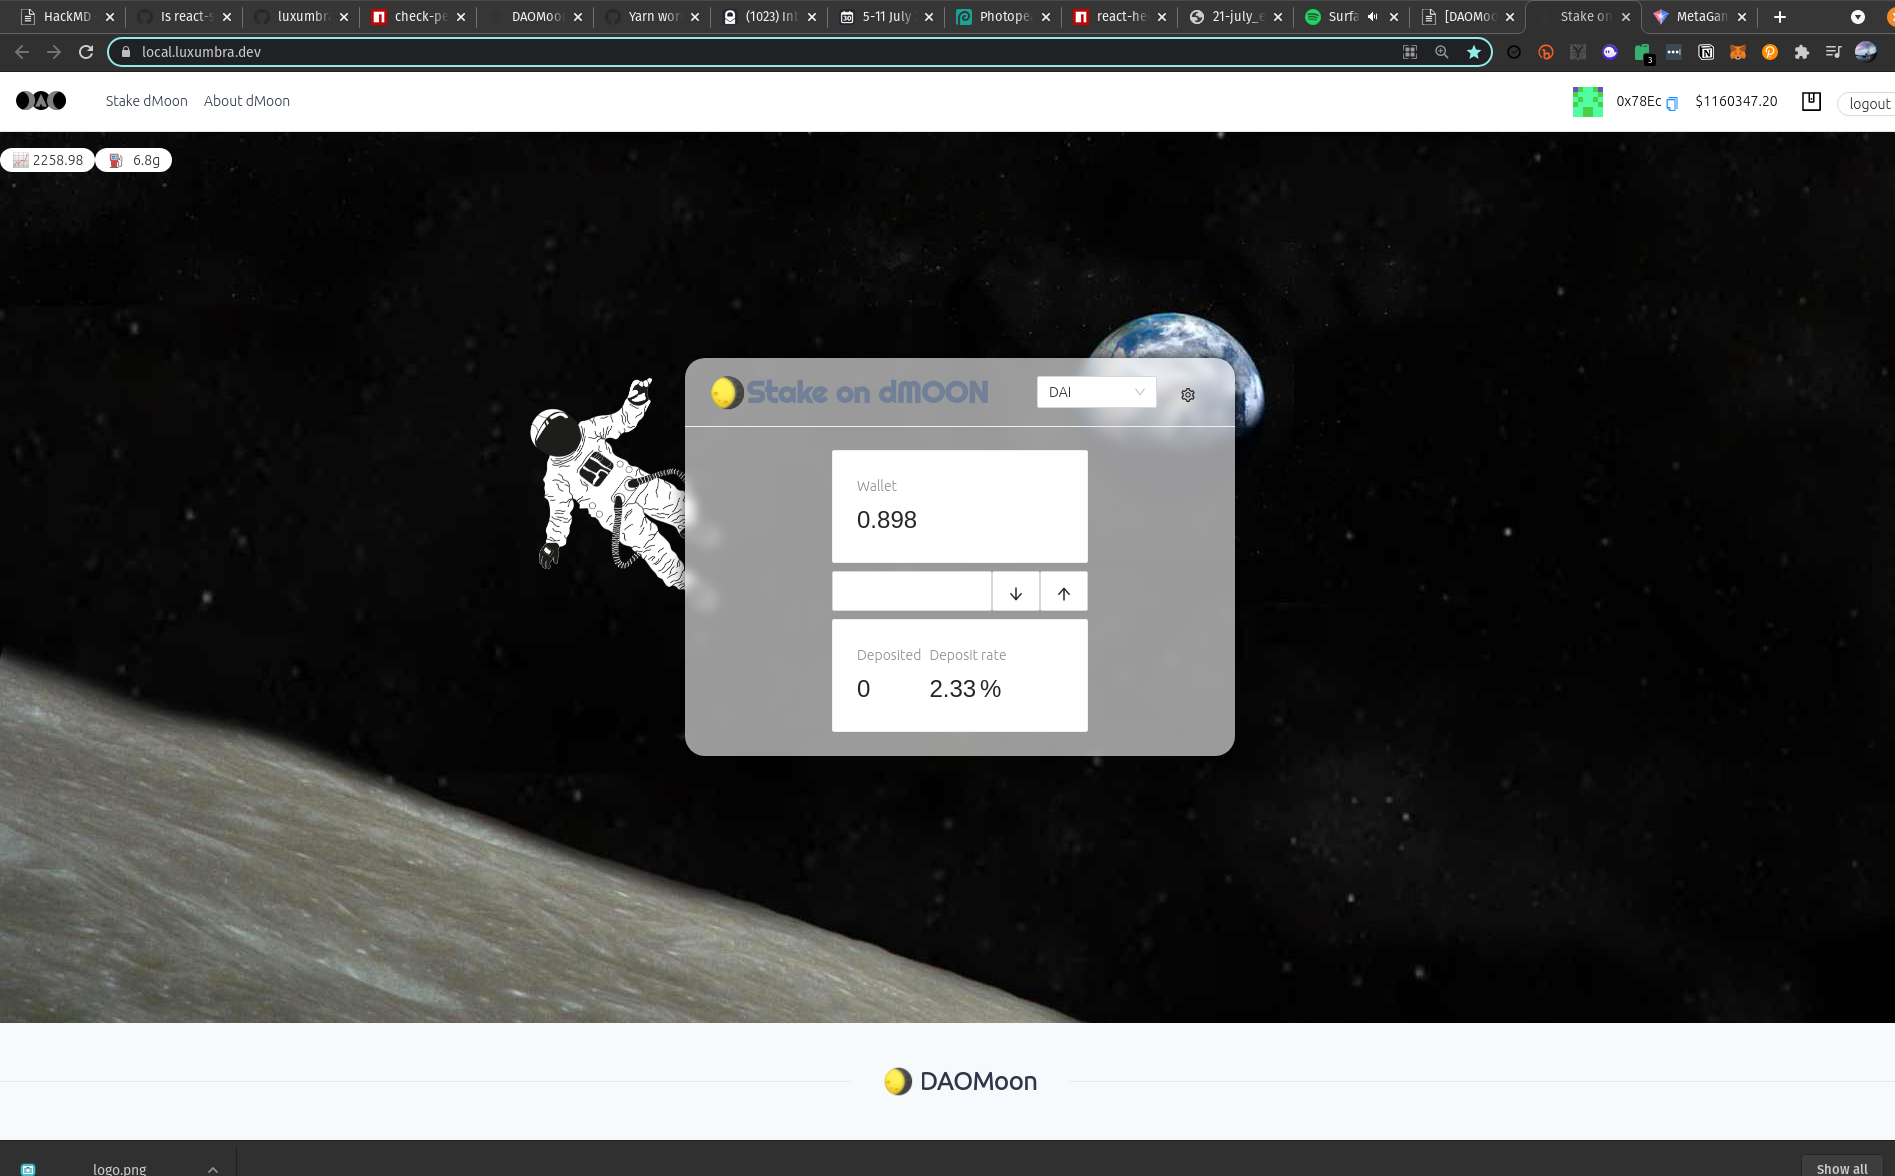The width and height of the screenshot is (1895, 1176).
Task: Open media controls playlist icon
Action: (x=1834, y=52)
